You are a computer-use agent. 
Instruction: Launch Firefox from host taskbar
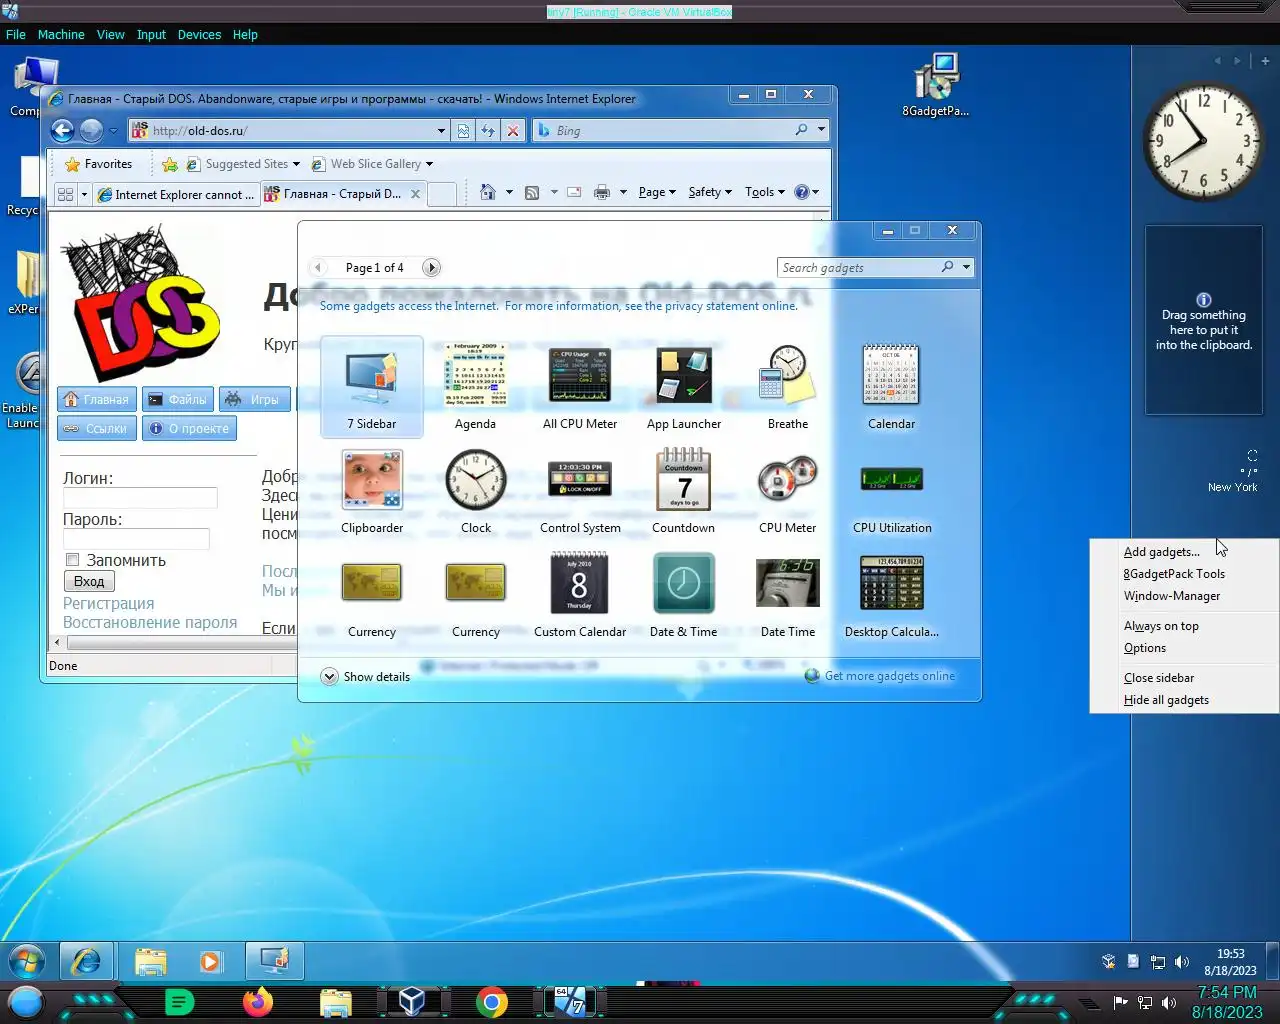257,1002
